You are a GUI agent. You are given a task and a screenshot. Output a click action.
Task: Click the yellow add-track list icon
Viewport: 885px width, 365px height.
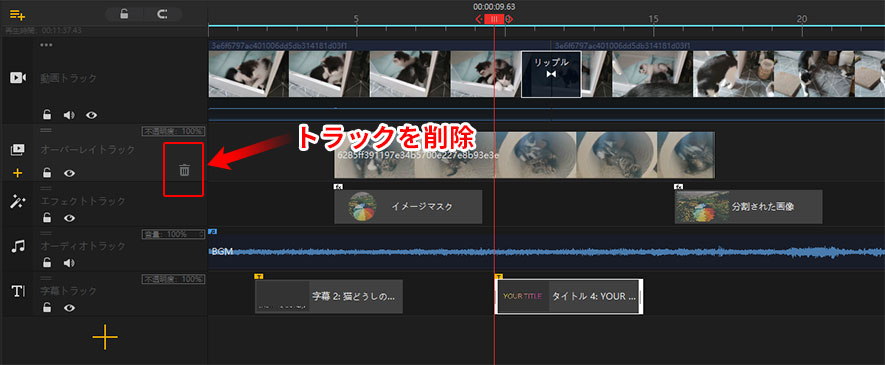click(17, 14)
